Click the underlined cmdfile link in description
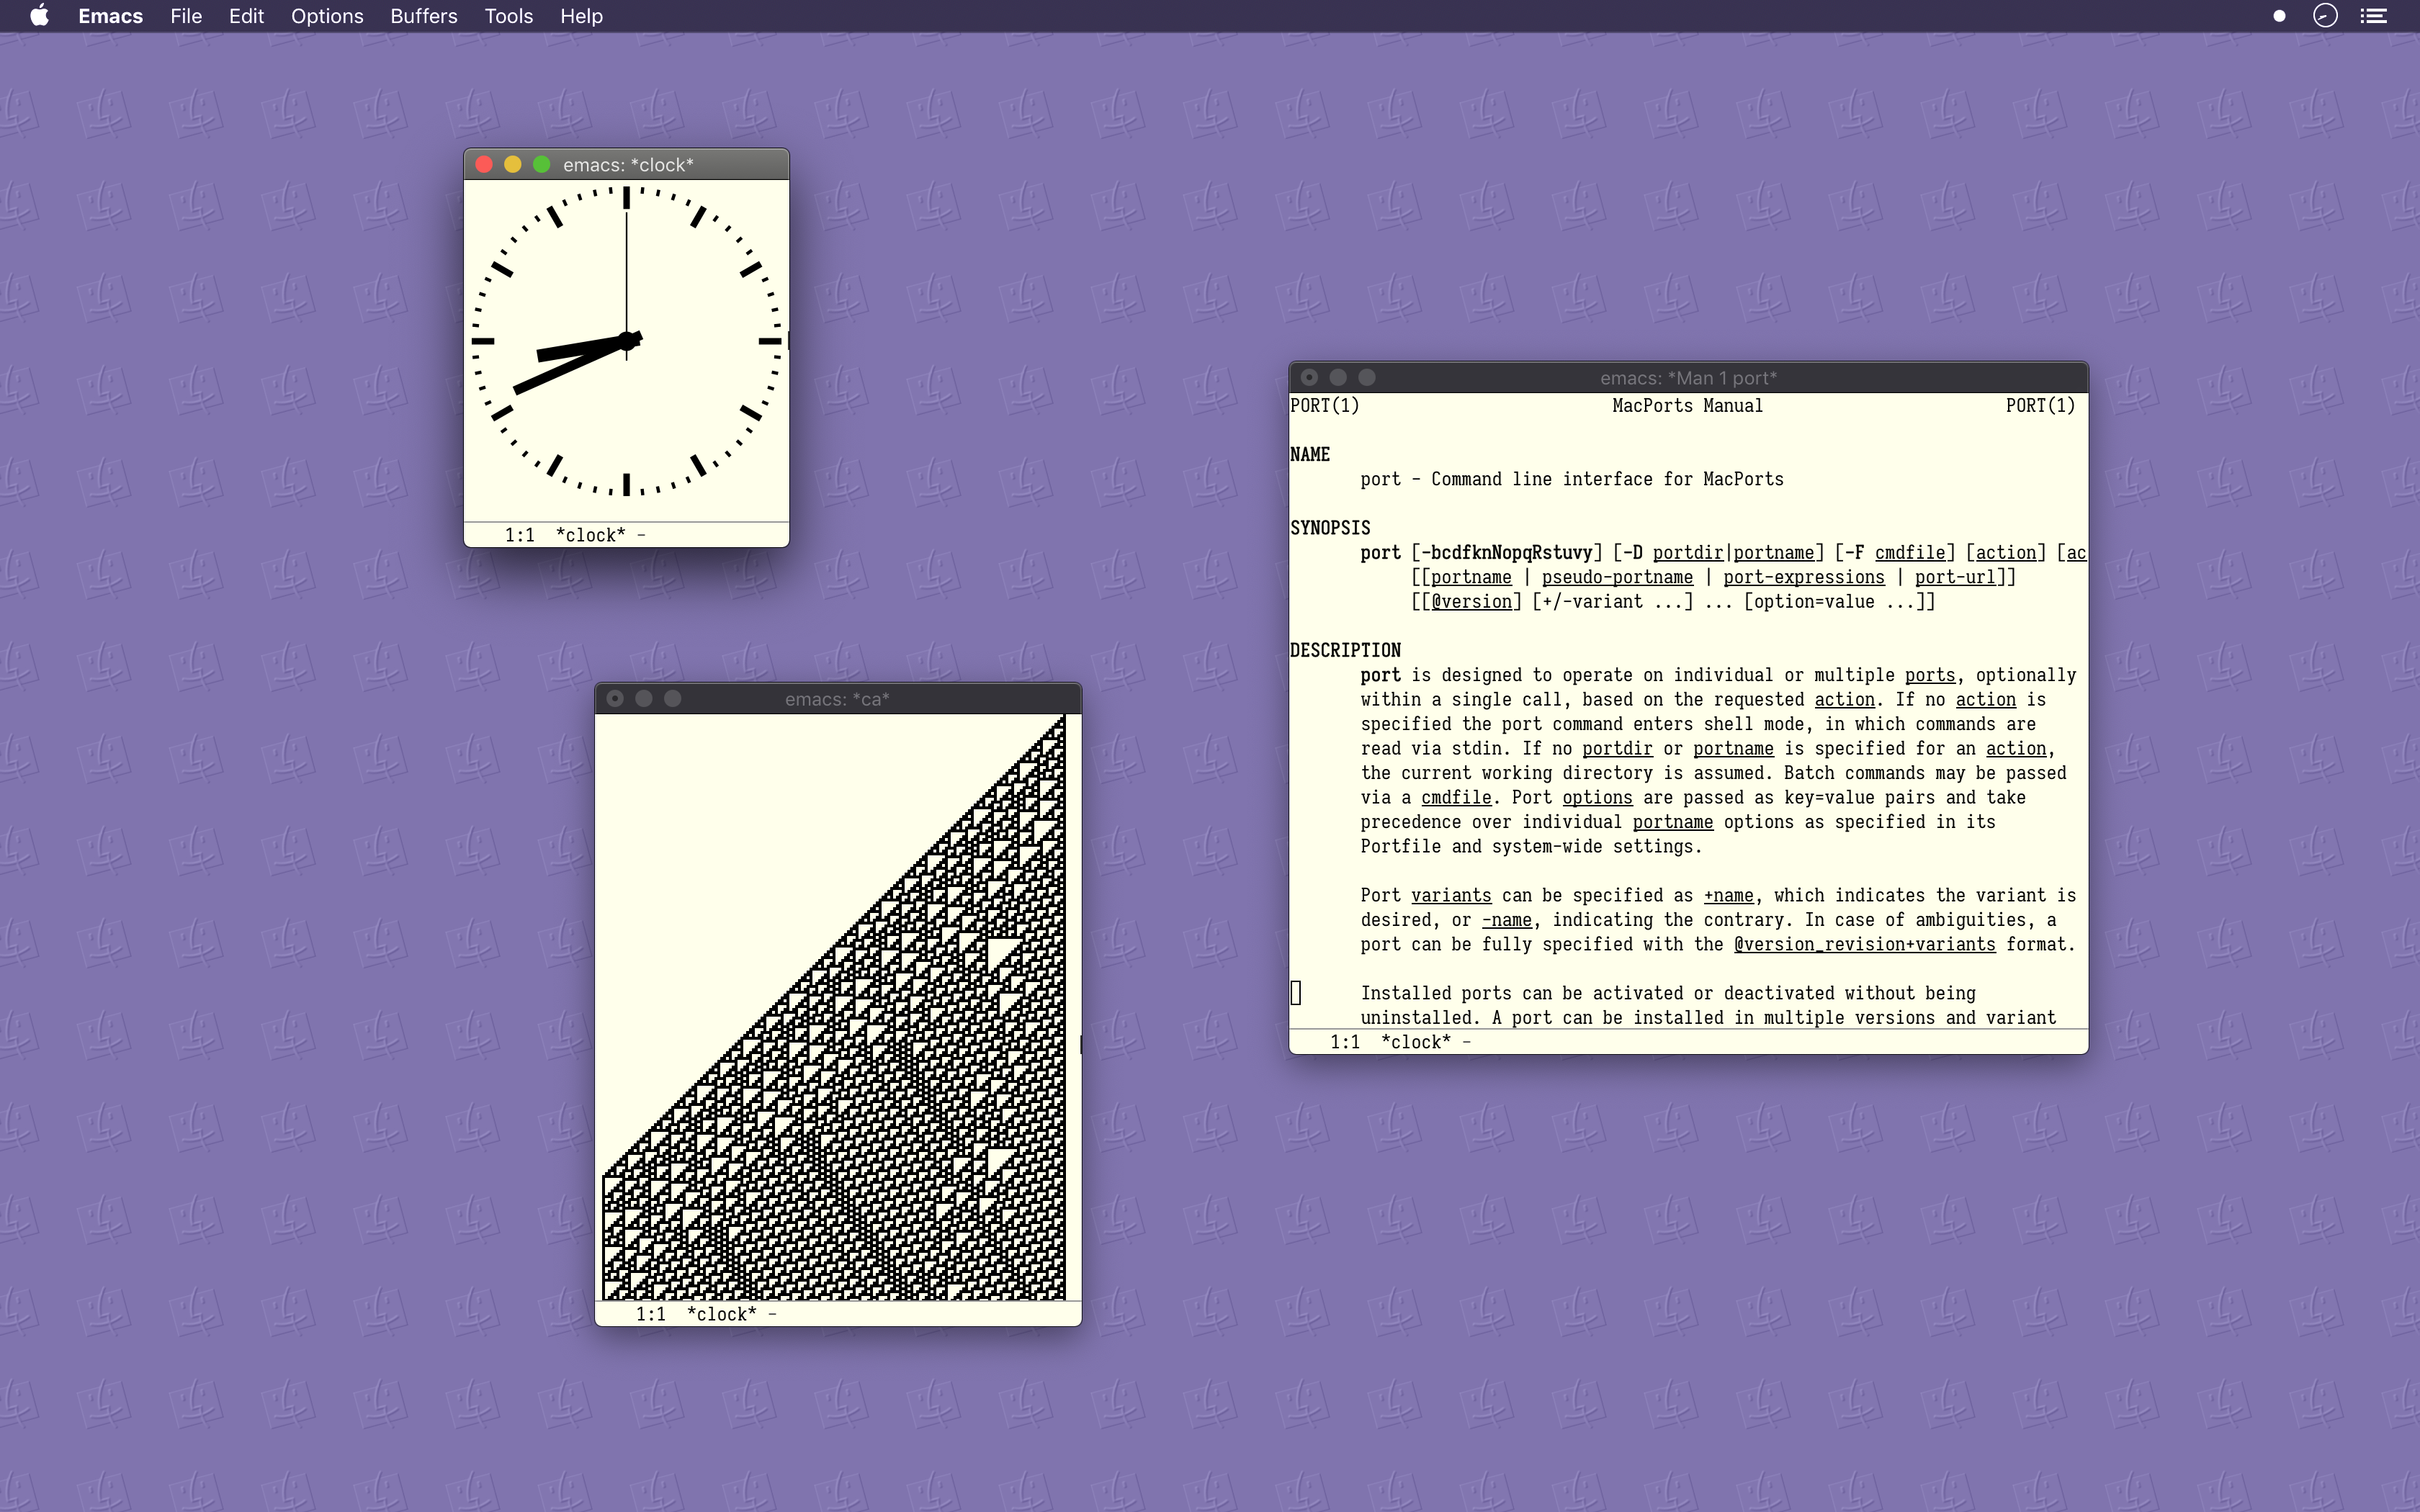Viewport: 2420px width, 1512px height. 1456,798
